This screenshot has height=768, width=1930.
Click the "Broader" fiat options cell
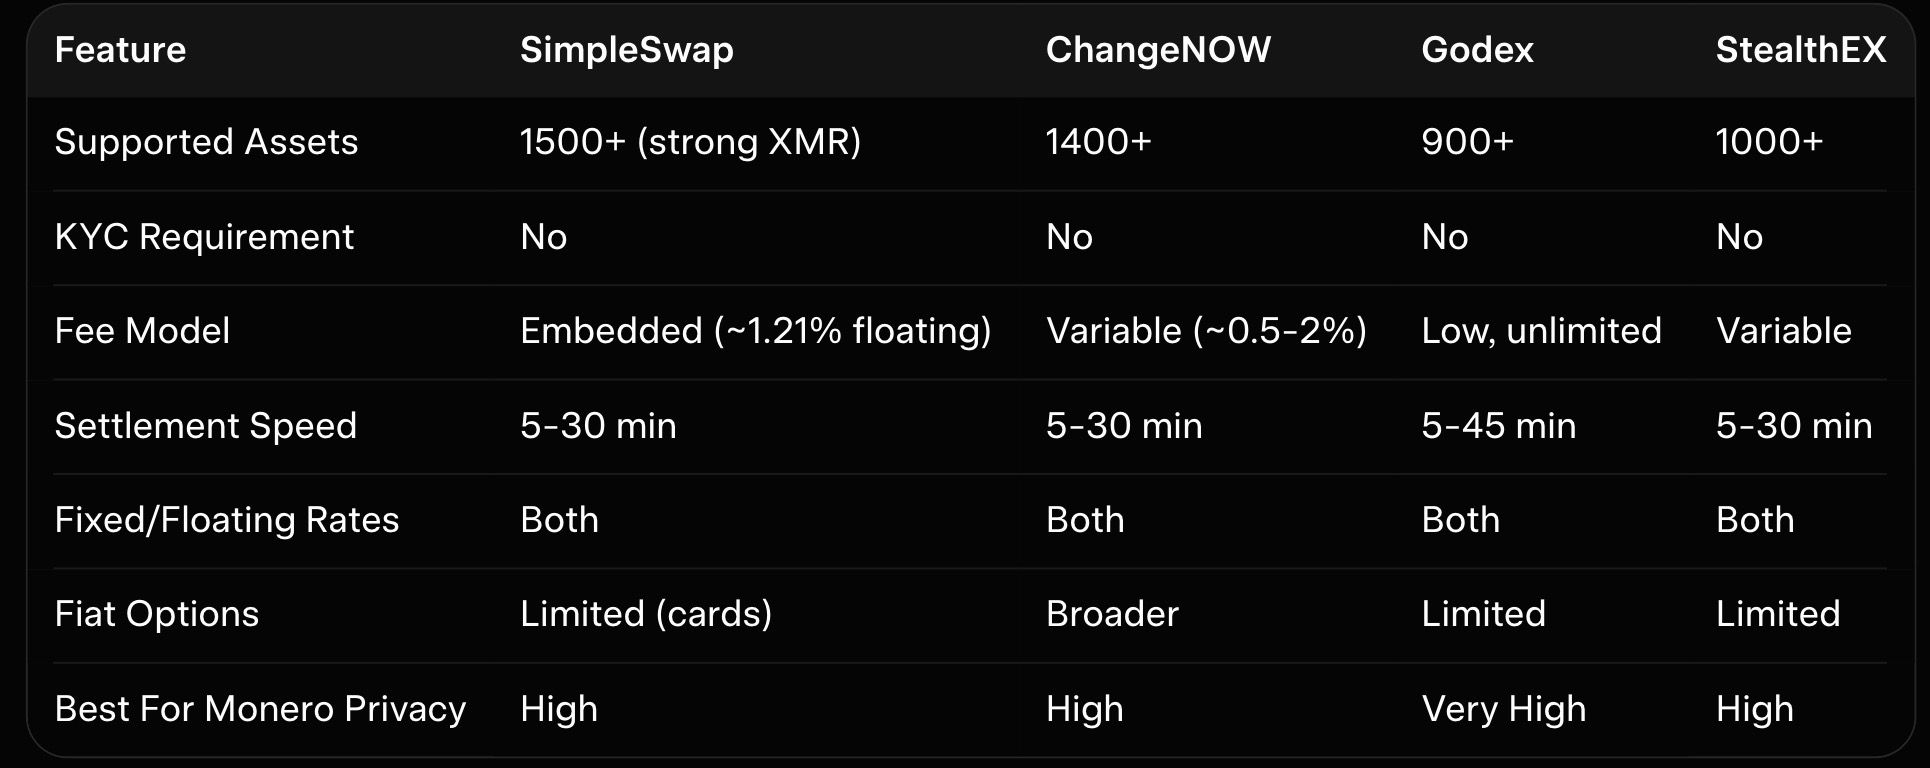1112,614
